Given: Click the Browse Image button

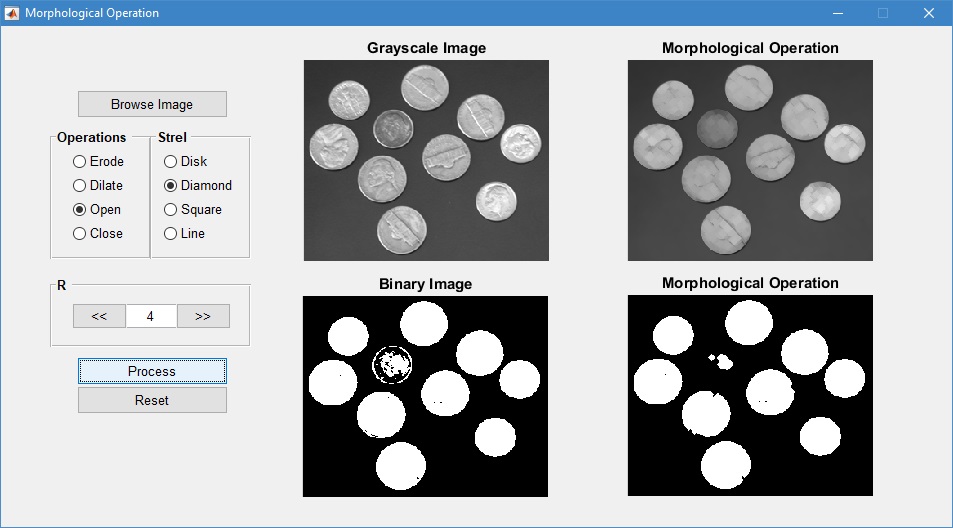Looking at the screenshot, I should [152, 104].
